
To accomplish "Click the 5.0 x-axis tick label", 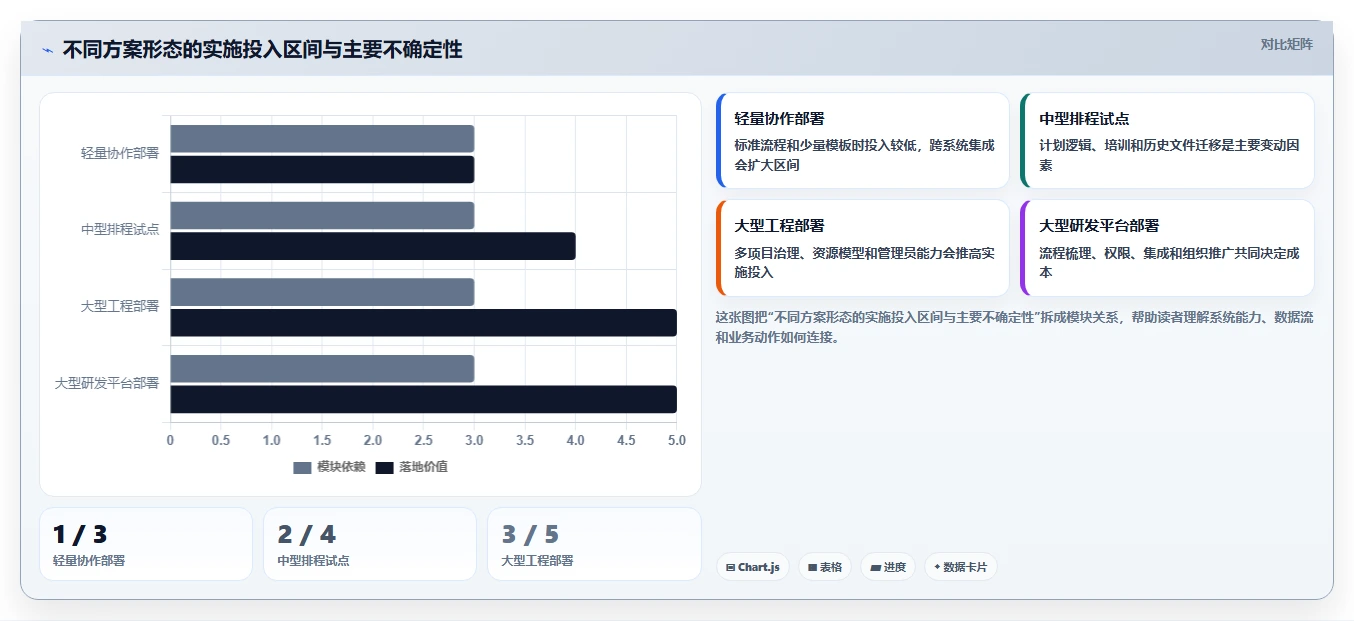I will [677, 440].
